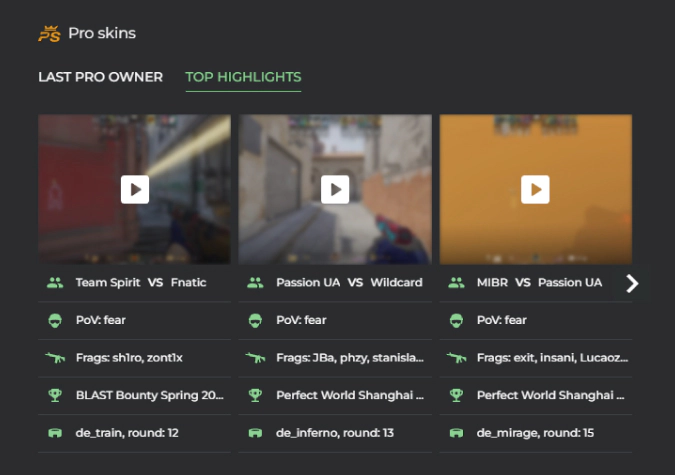Click PoV: fear in the MIBR card
675x475 pixels.
(502, 320)
